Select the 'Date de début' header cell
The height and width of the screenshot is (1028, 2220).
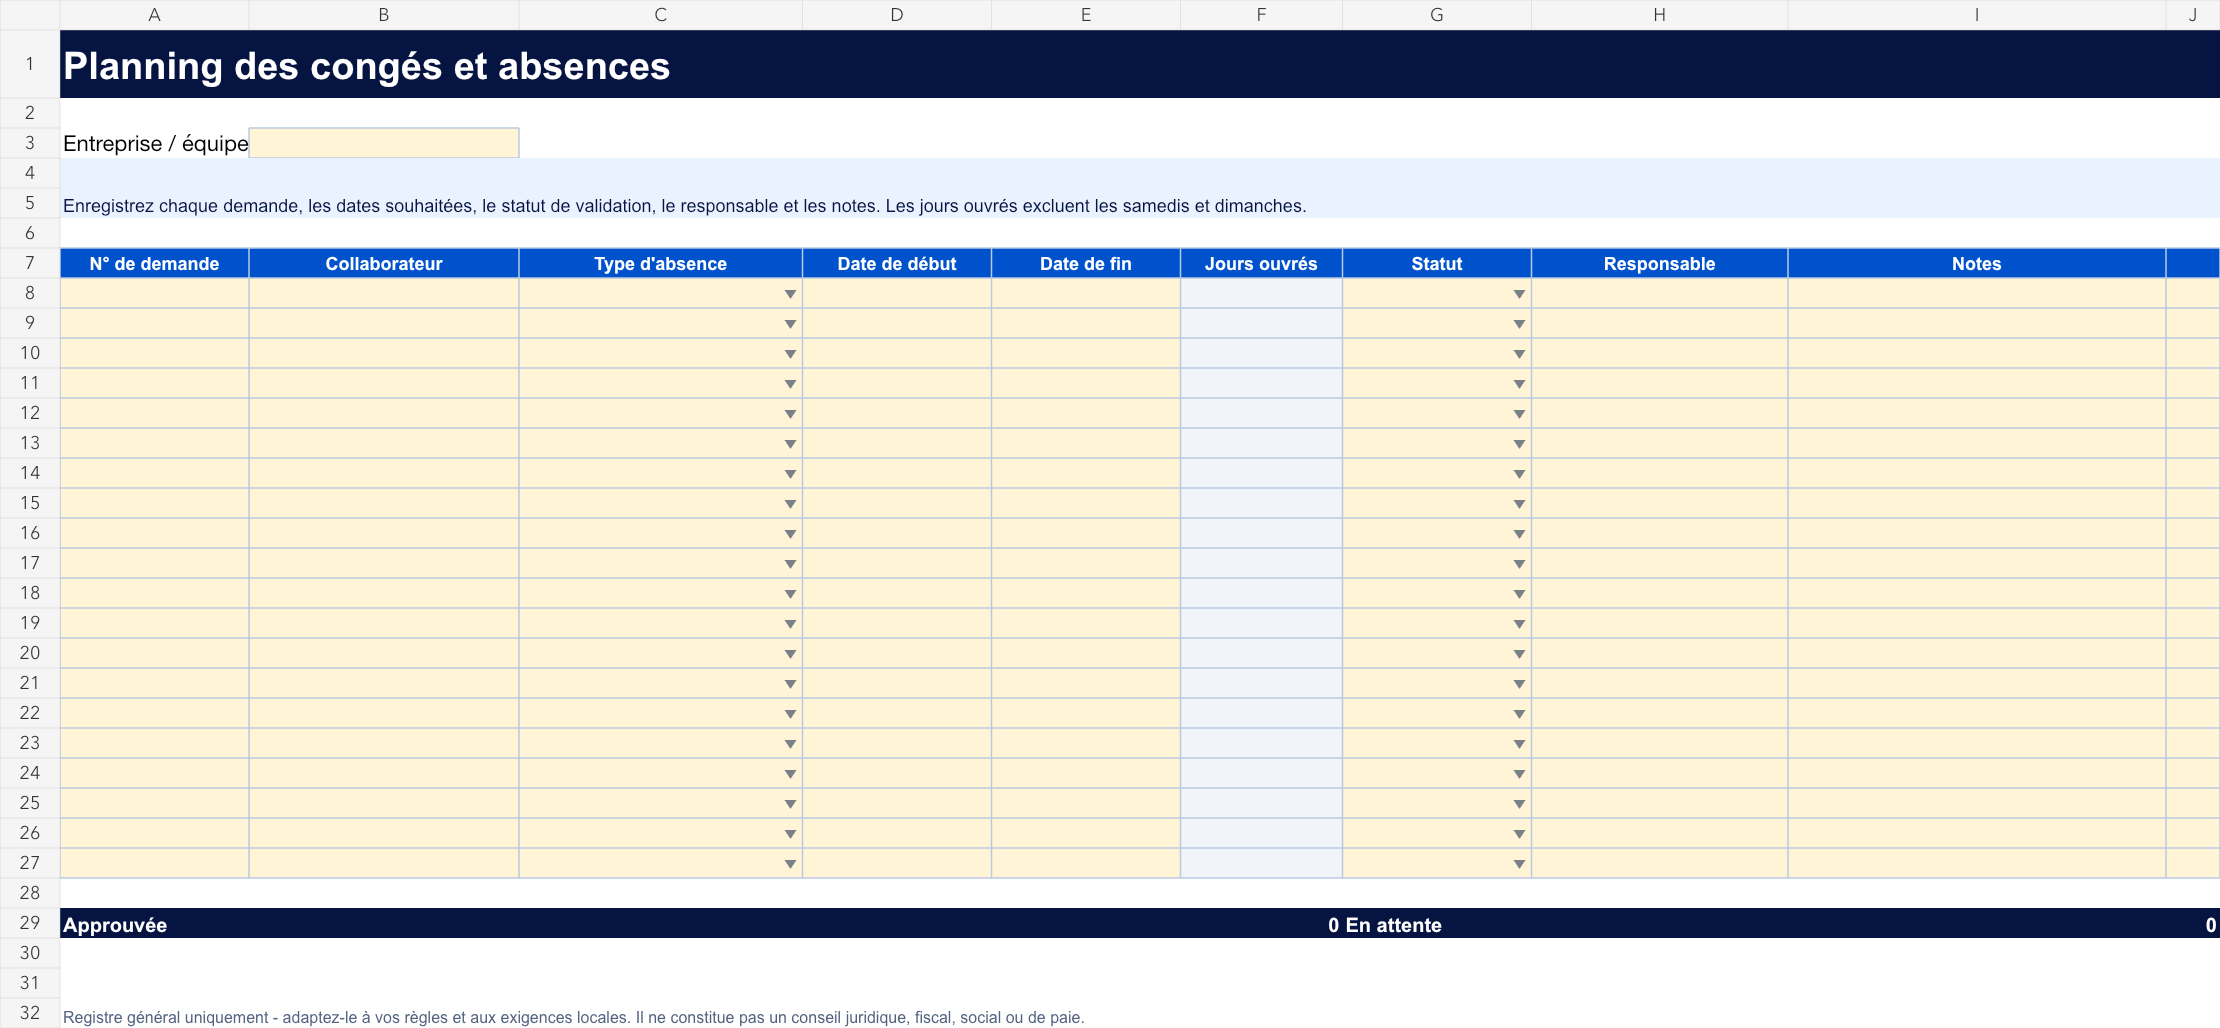pos(897,264)
